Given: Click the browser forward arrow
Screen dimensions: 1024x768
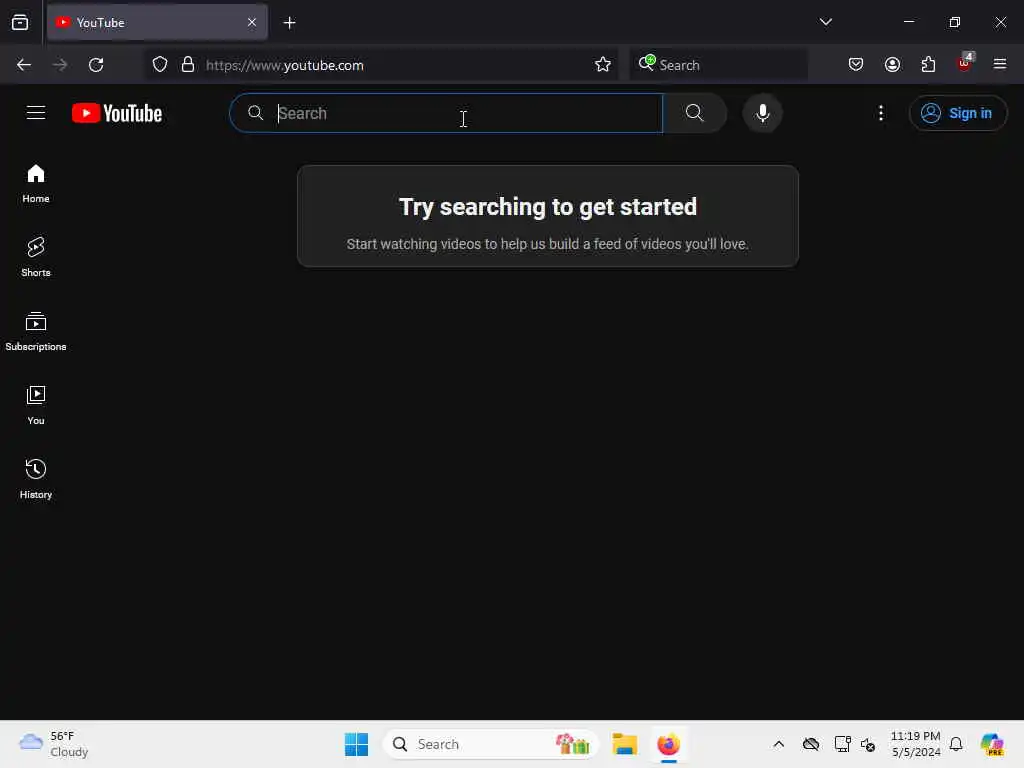Looking at the screenshot, I should coord(60,65).
